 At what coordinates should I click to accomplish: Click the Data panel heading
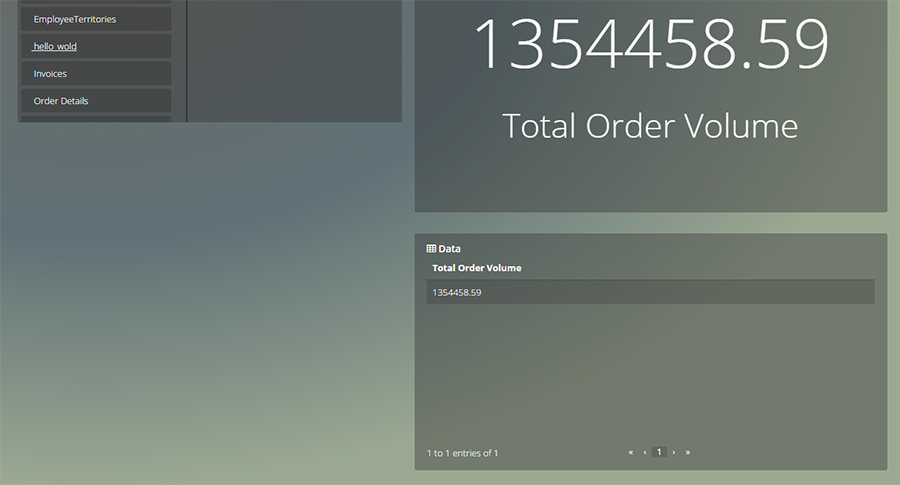(x=444, y=249)
